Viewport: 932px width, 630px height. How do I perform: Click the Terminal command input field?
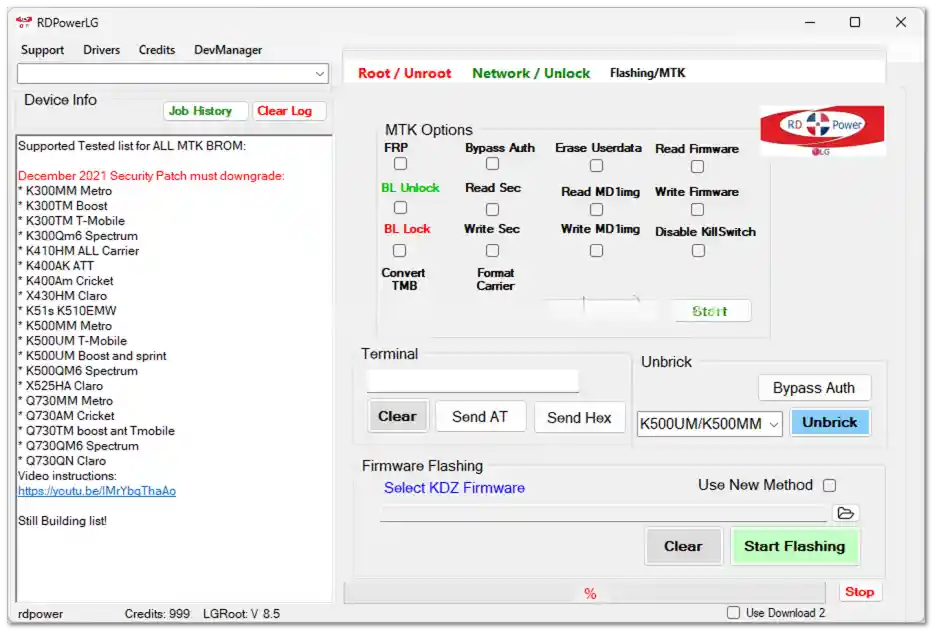[x=473, y=382]
